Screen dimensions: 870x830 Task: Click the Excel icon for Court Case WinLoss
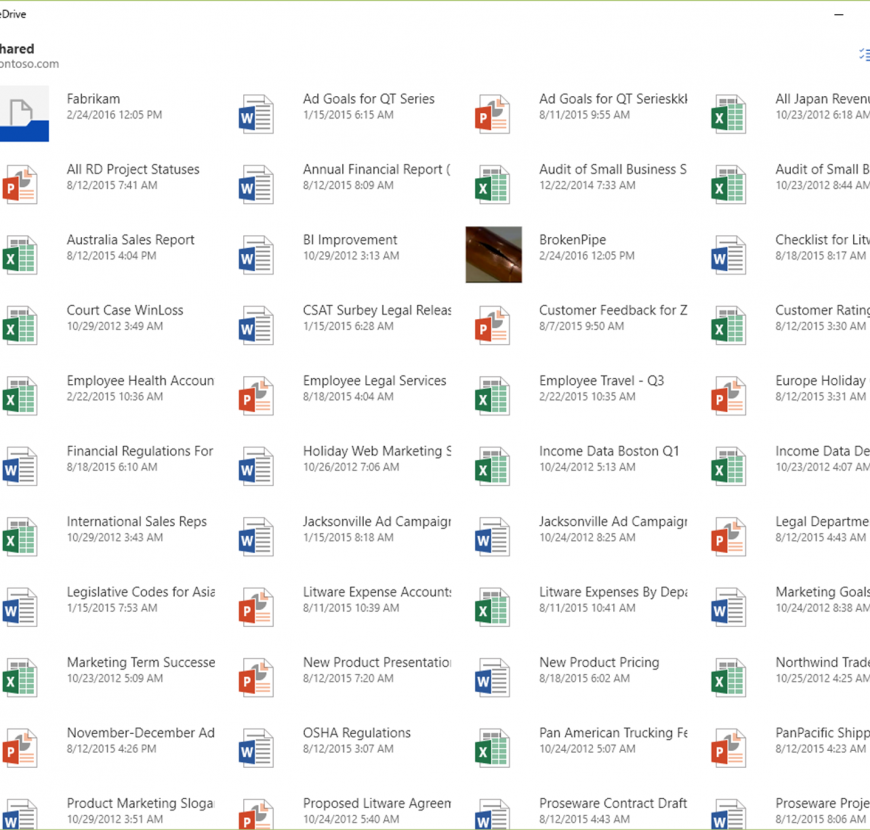pos(20,326)
